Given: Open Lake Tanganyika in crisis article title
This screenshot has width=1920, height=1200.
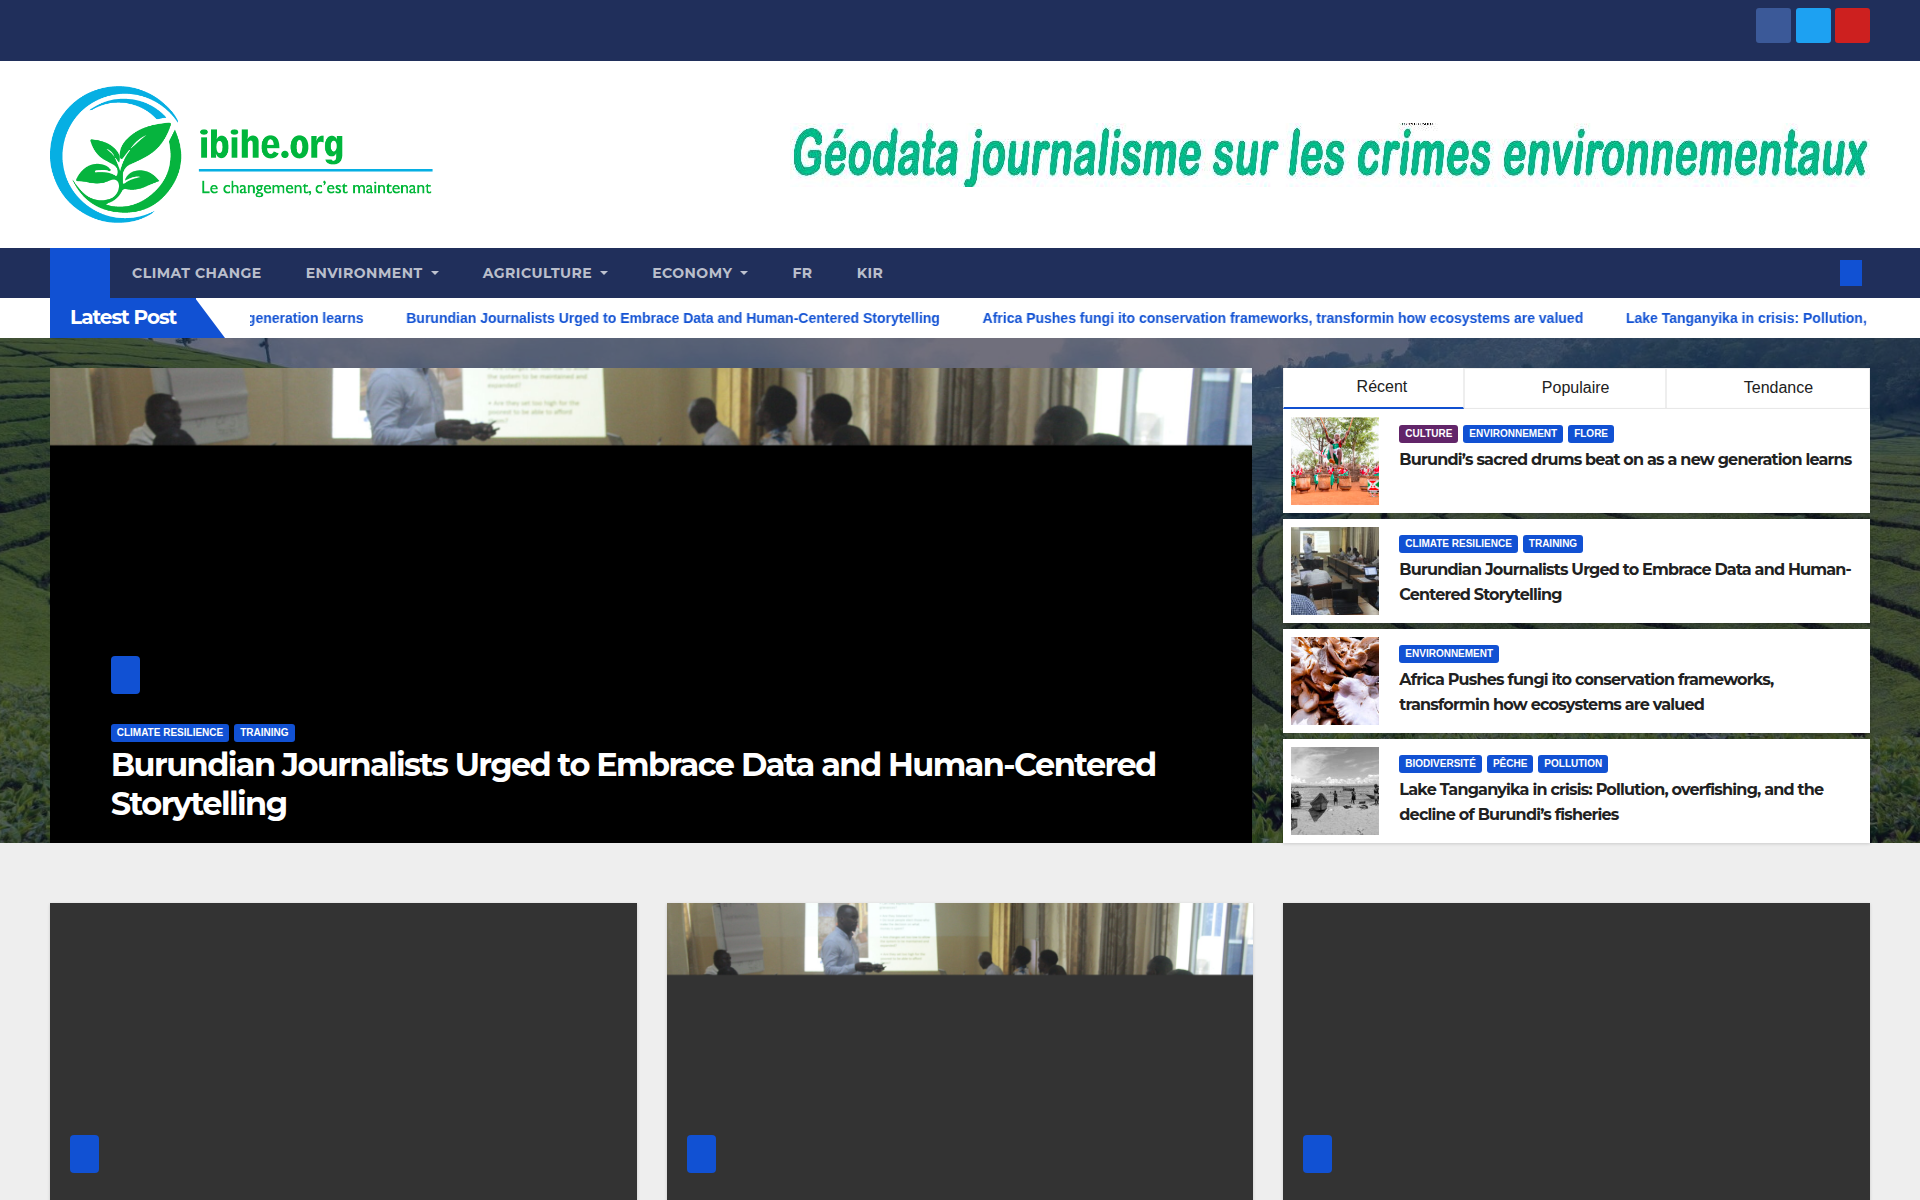Looking at the screenshot, I should (x=1611, y=802).
